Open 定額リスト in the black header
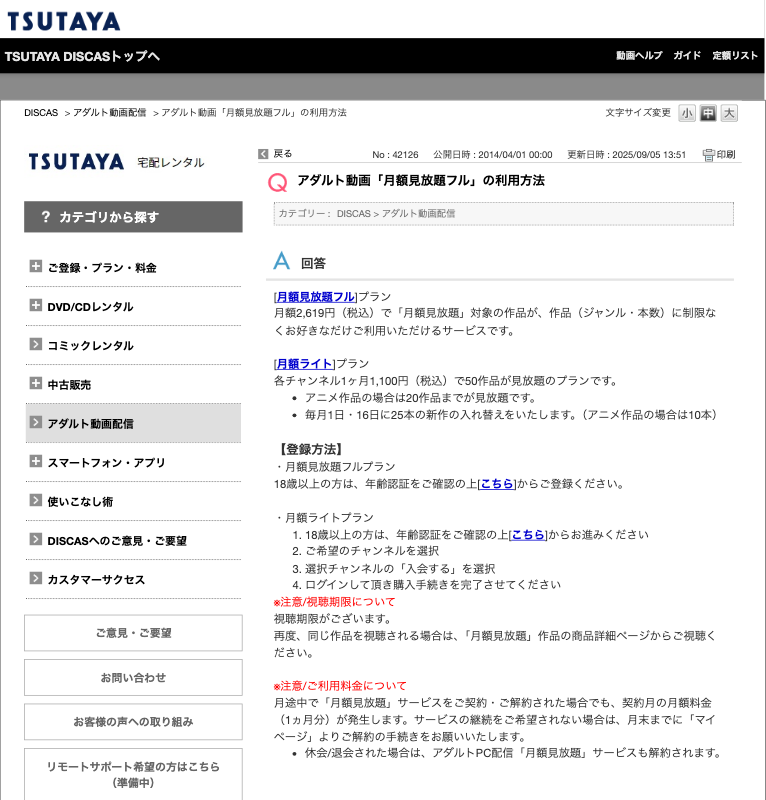This screenshot has width=766, height=800. click(735, 56)
